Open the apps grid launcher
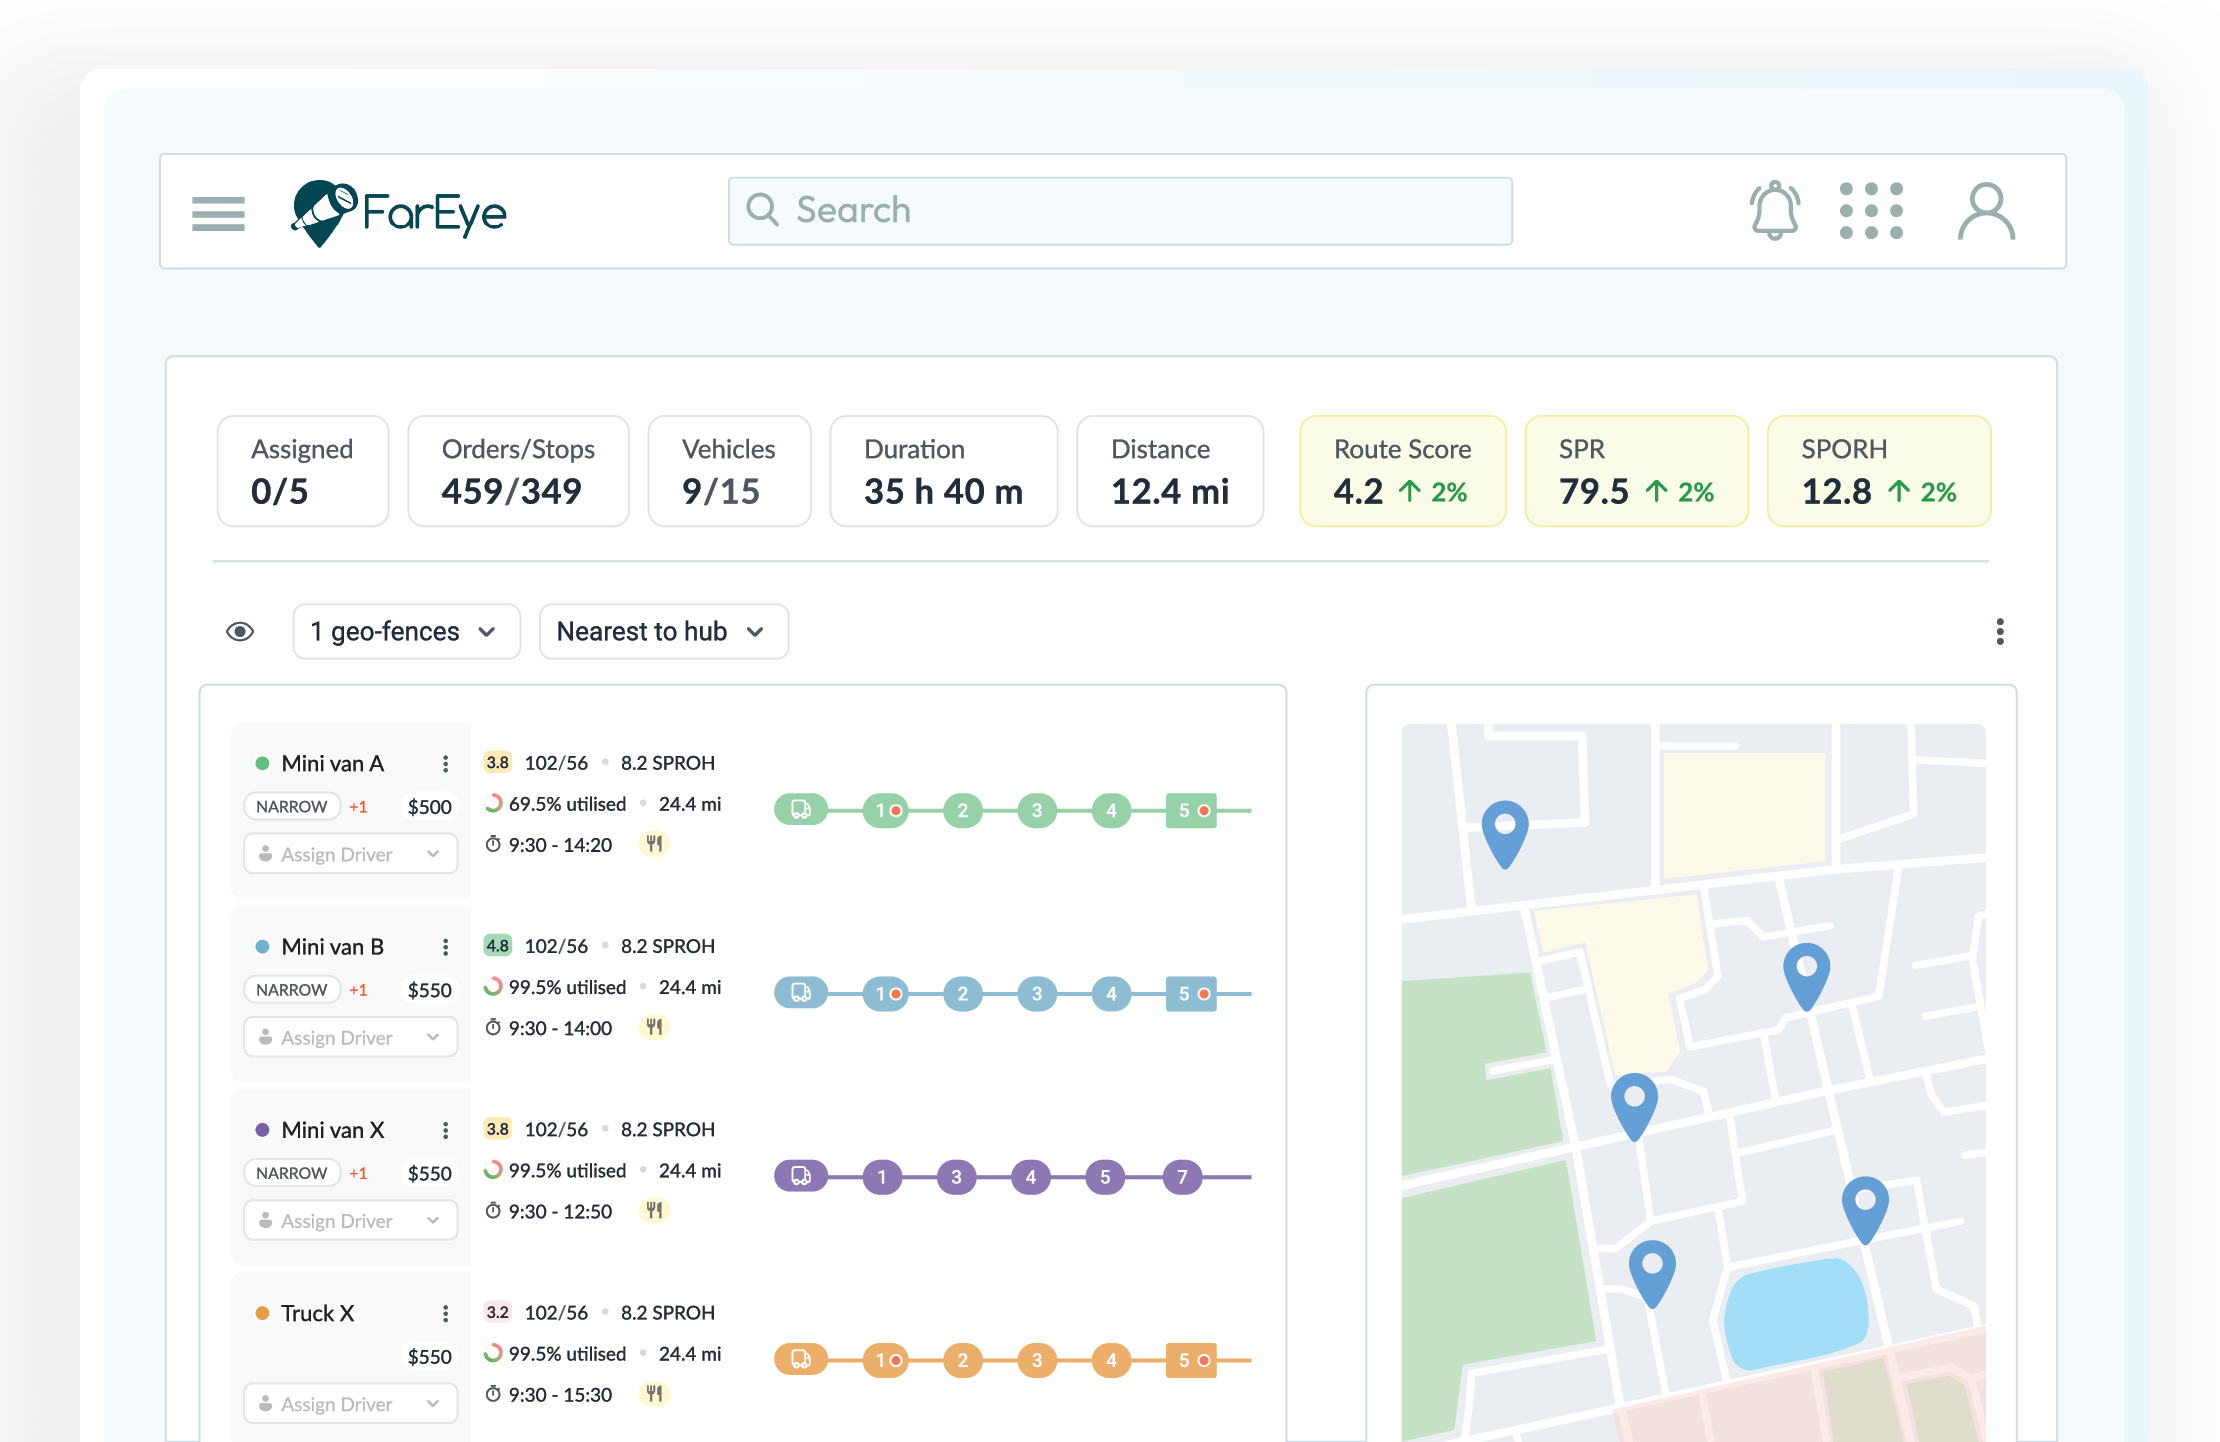This screenshot has height=1442, width=2220. [1872, 210]
